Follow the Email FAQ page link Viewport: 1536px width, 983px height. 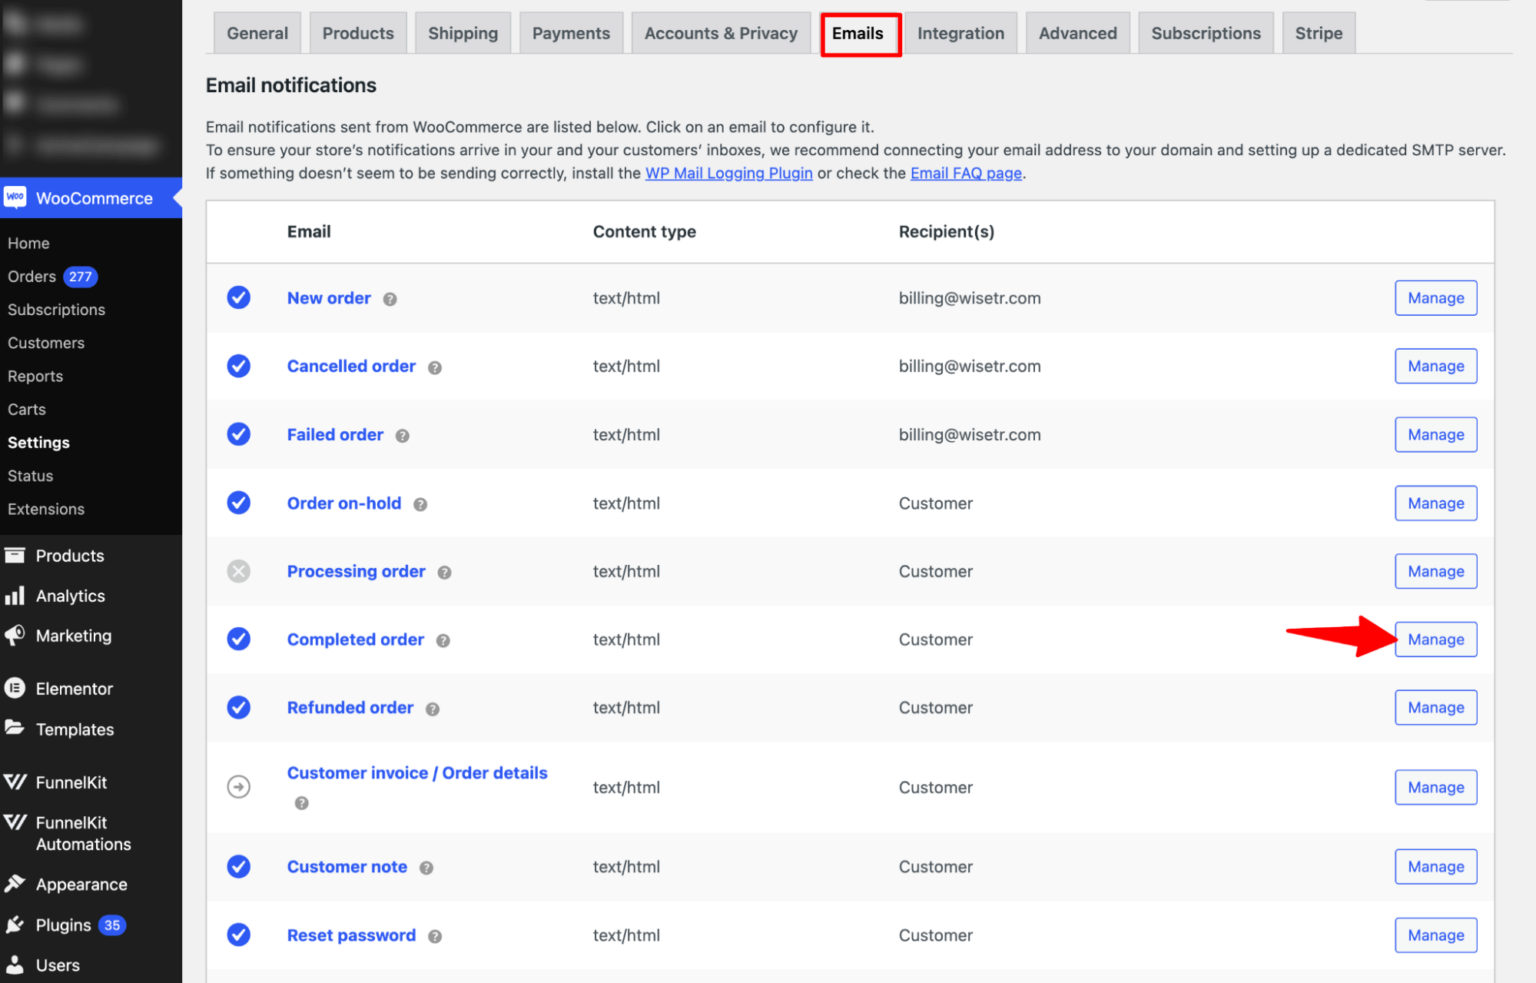(965, 173)
